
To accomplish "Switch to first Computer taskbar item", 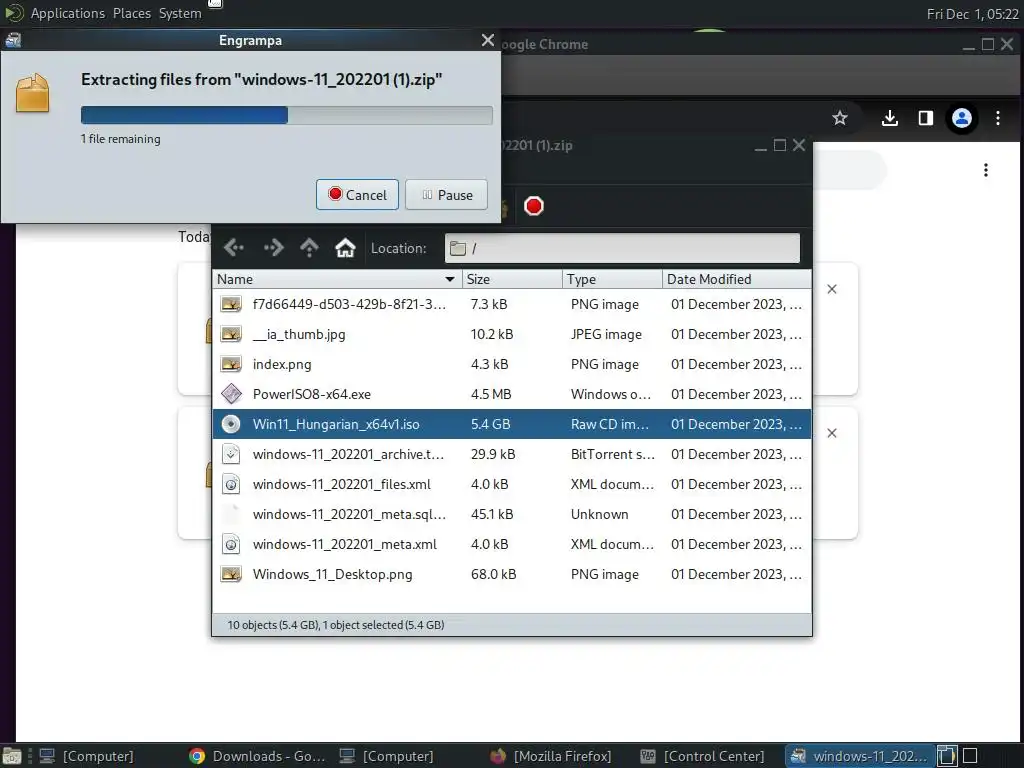I will (86, 756).
